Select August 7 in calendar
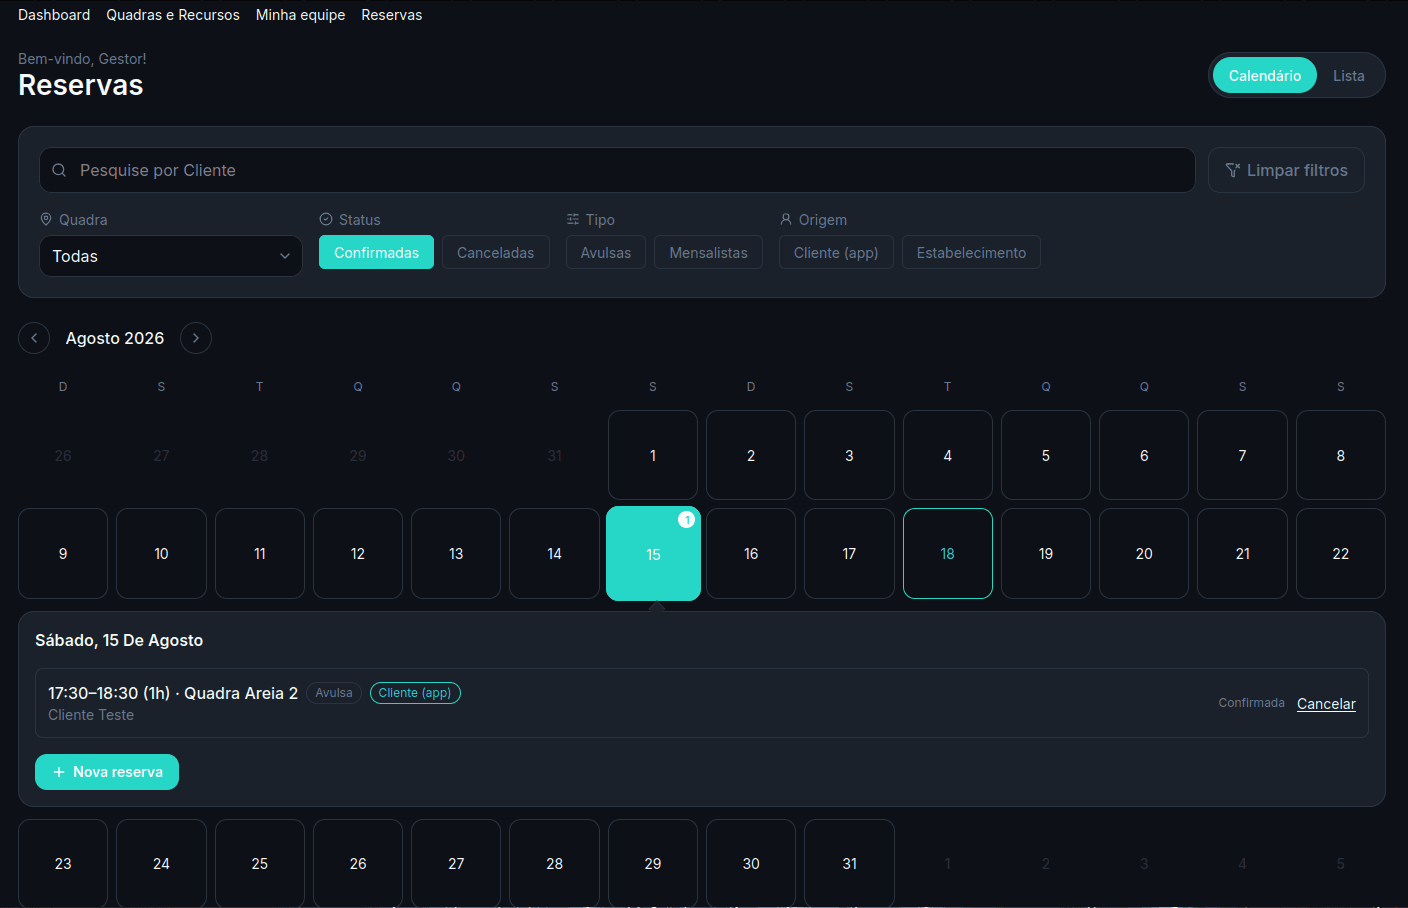Image resolution: width=1408 pixels, height=908 pixels. (x=1242, y=455)
